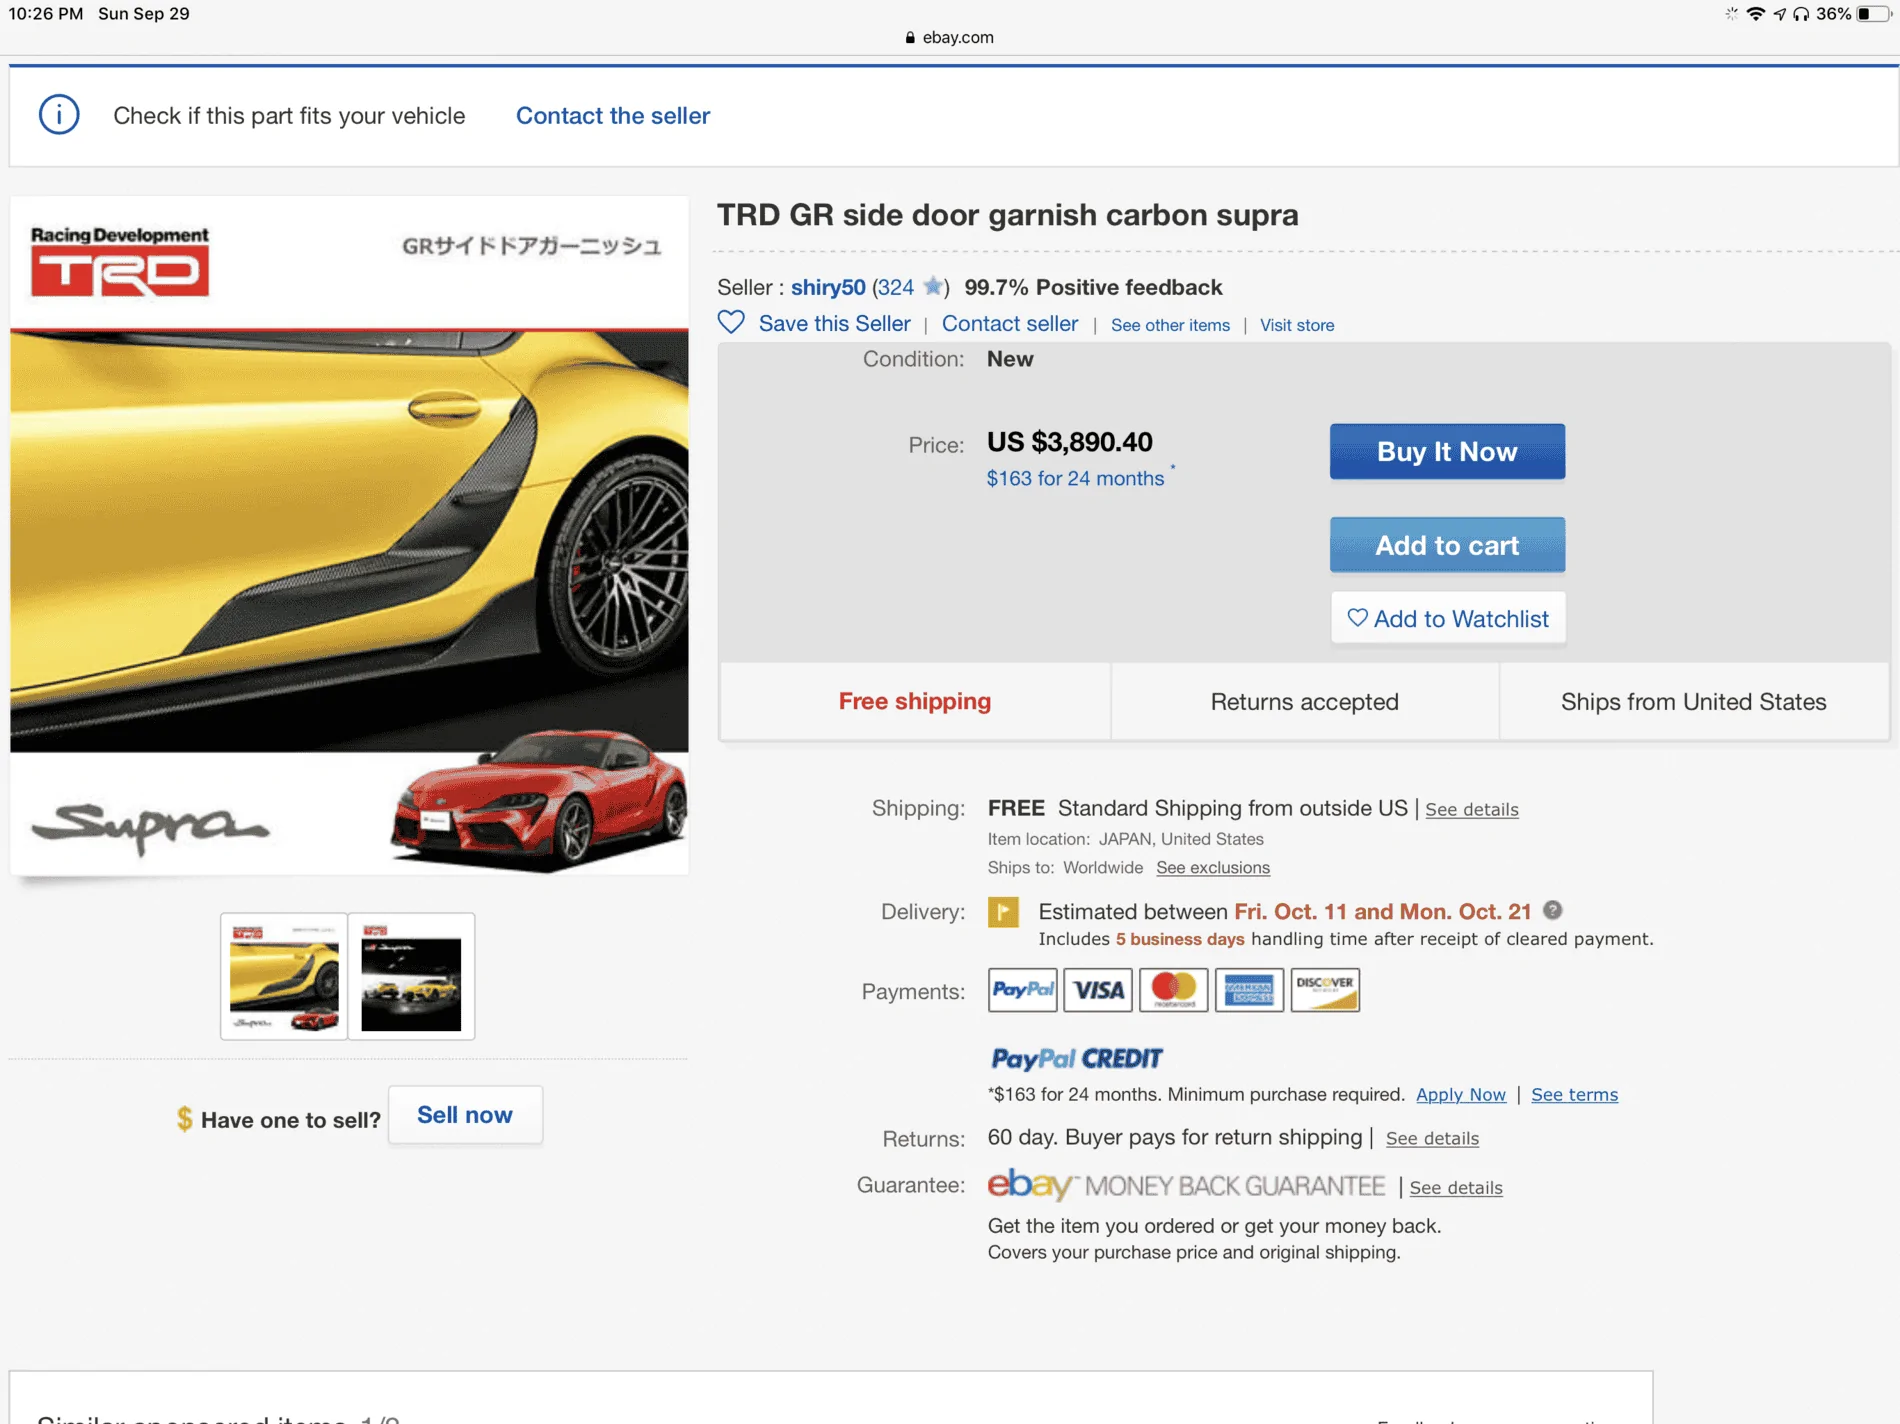The image size is (1900, 1424).
Task: Select the dark multi-car thumbnail
Action: (411, 976)
